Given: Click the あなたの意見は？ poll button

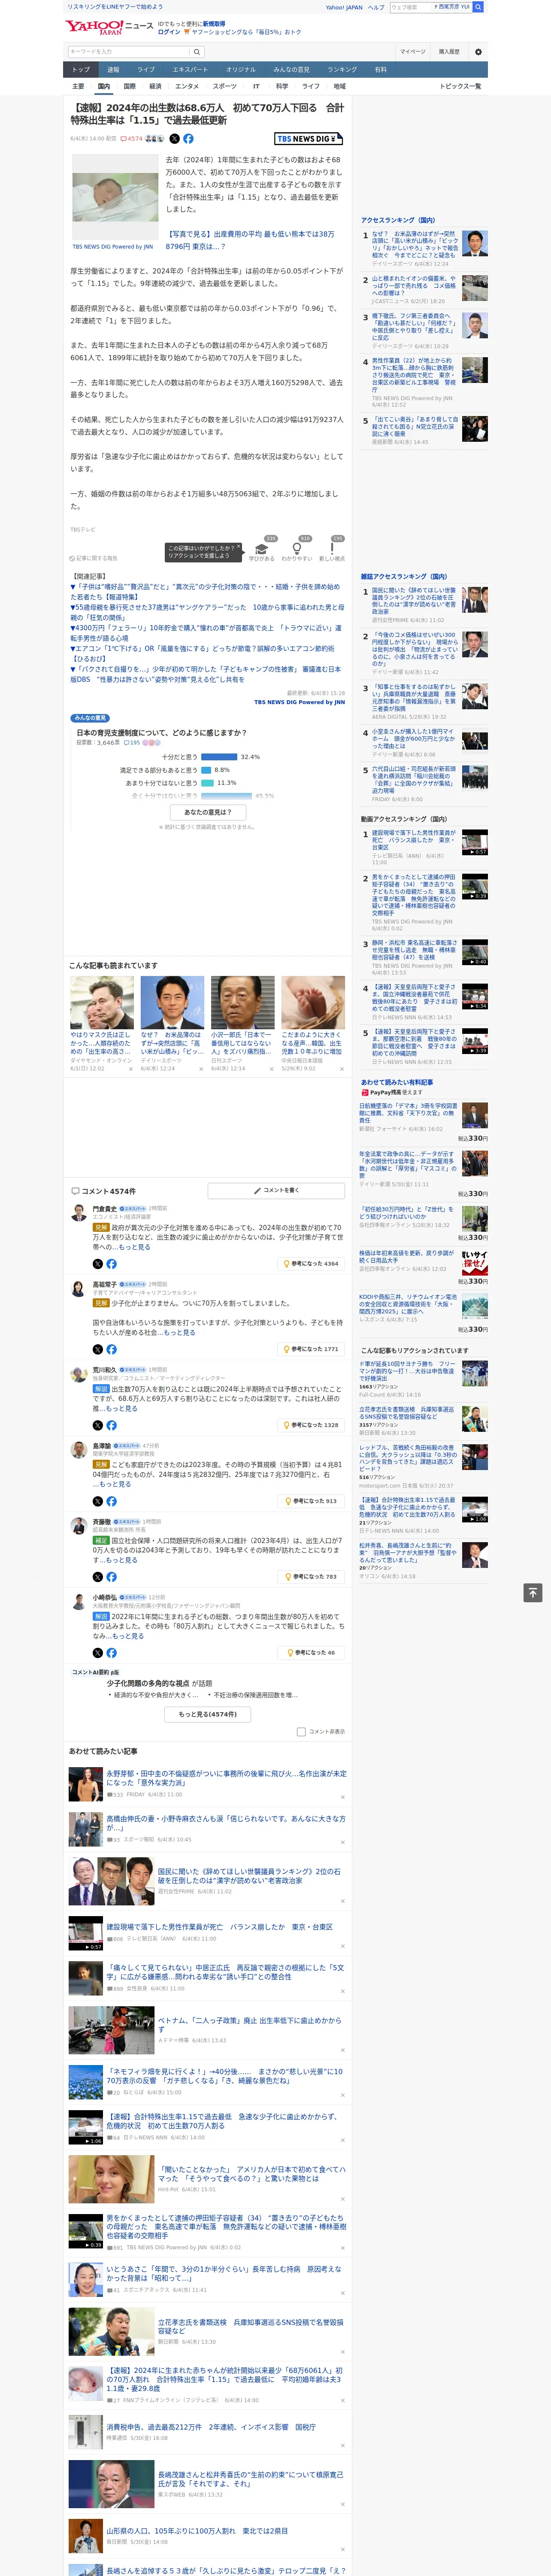Looking at the screenshot, I should [x=208, y=812].
